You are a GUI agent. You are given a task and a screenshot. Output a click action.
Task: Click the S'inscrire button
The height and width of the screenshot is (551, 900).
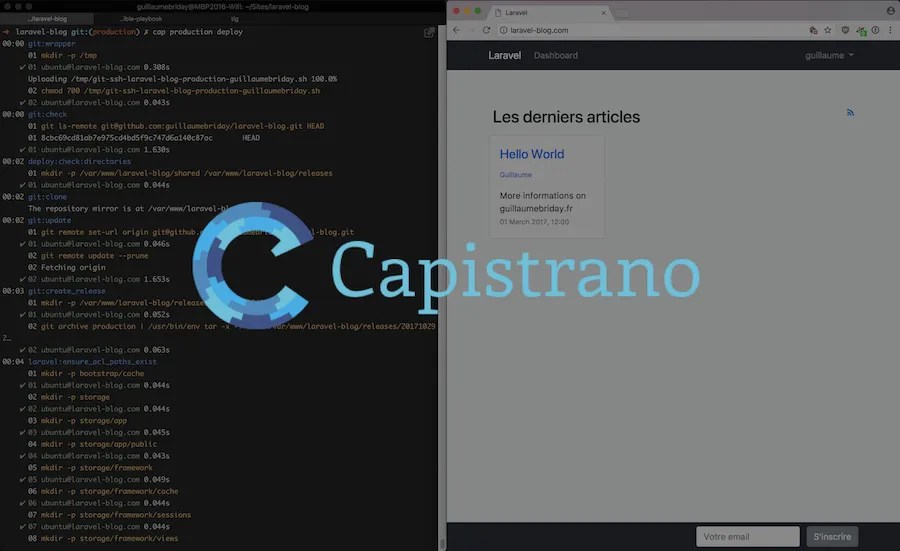(x=832, y=537)
